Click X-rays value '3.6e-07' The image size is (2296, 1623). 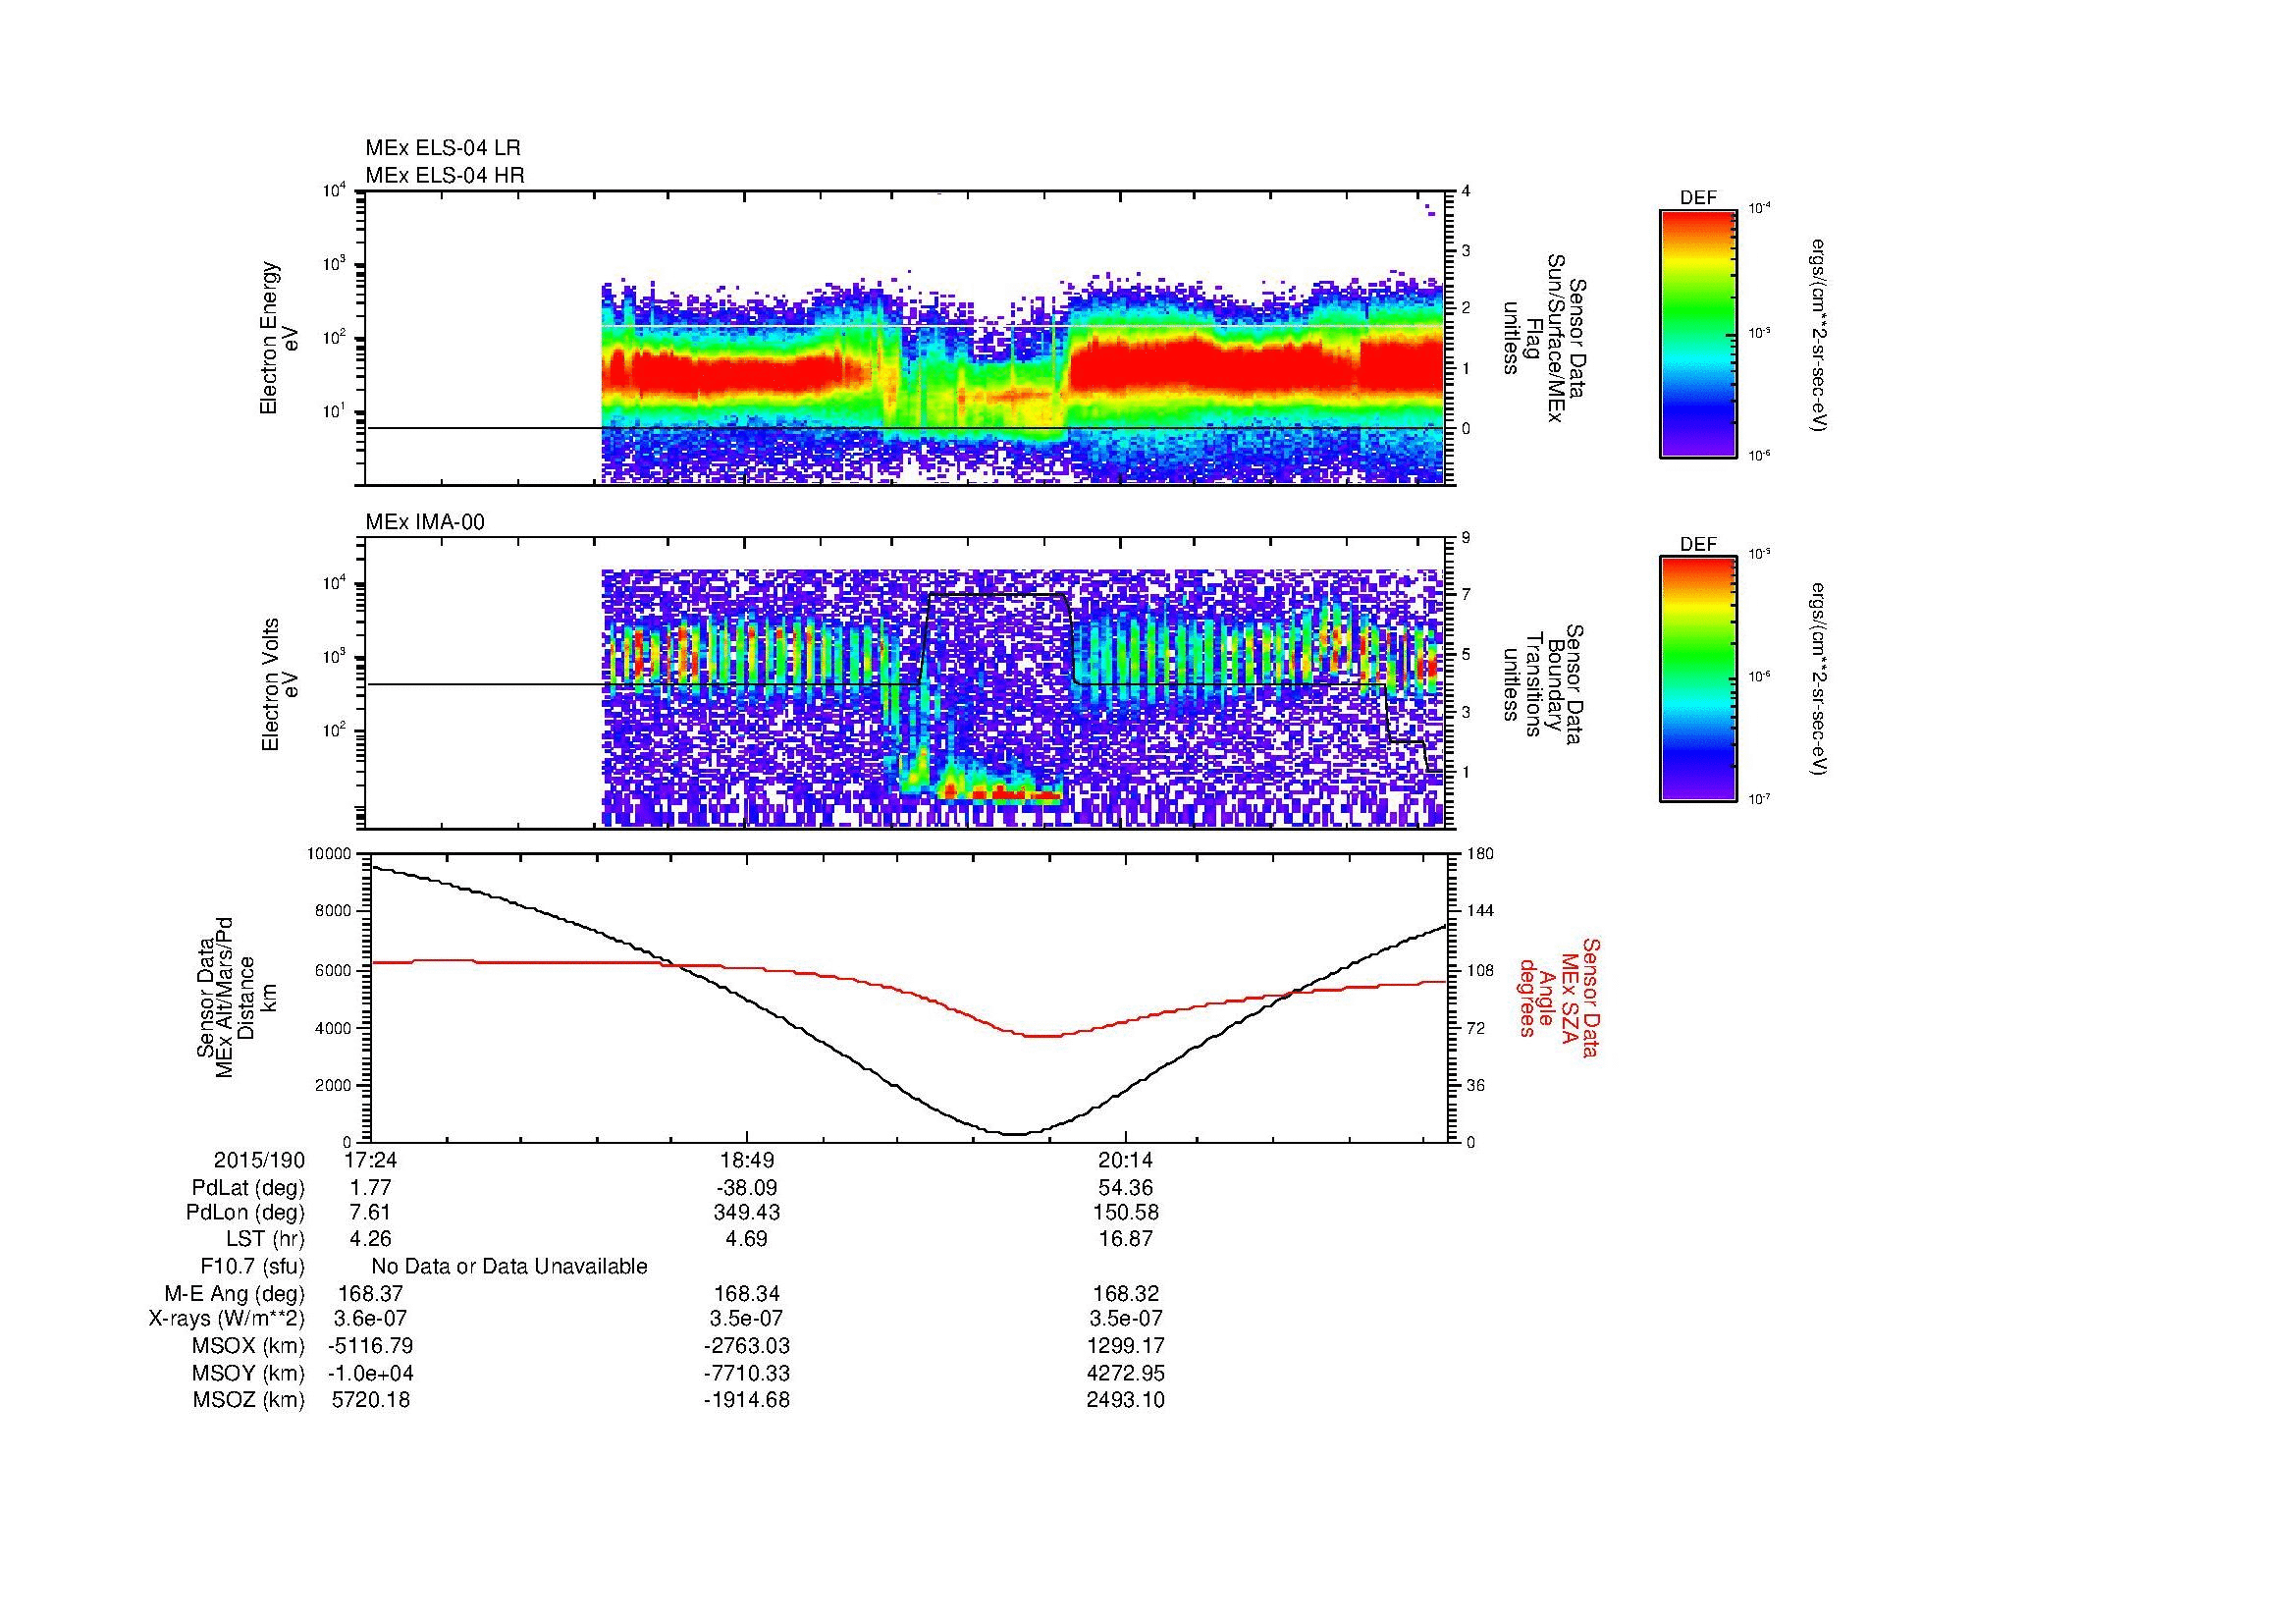coord(370,1319)
